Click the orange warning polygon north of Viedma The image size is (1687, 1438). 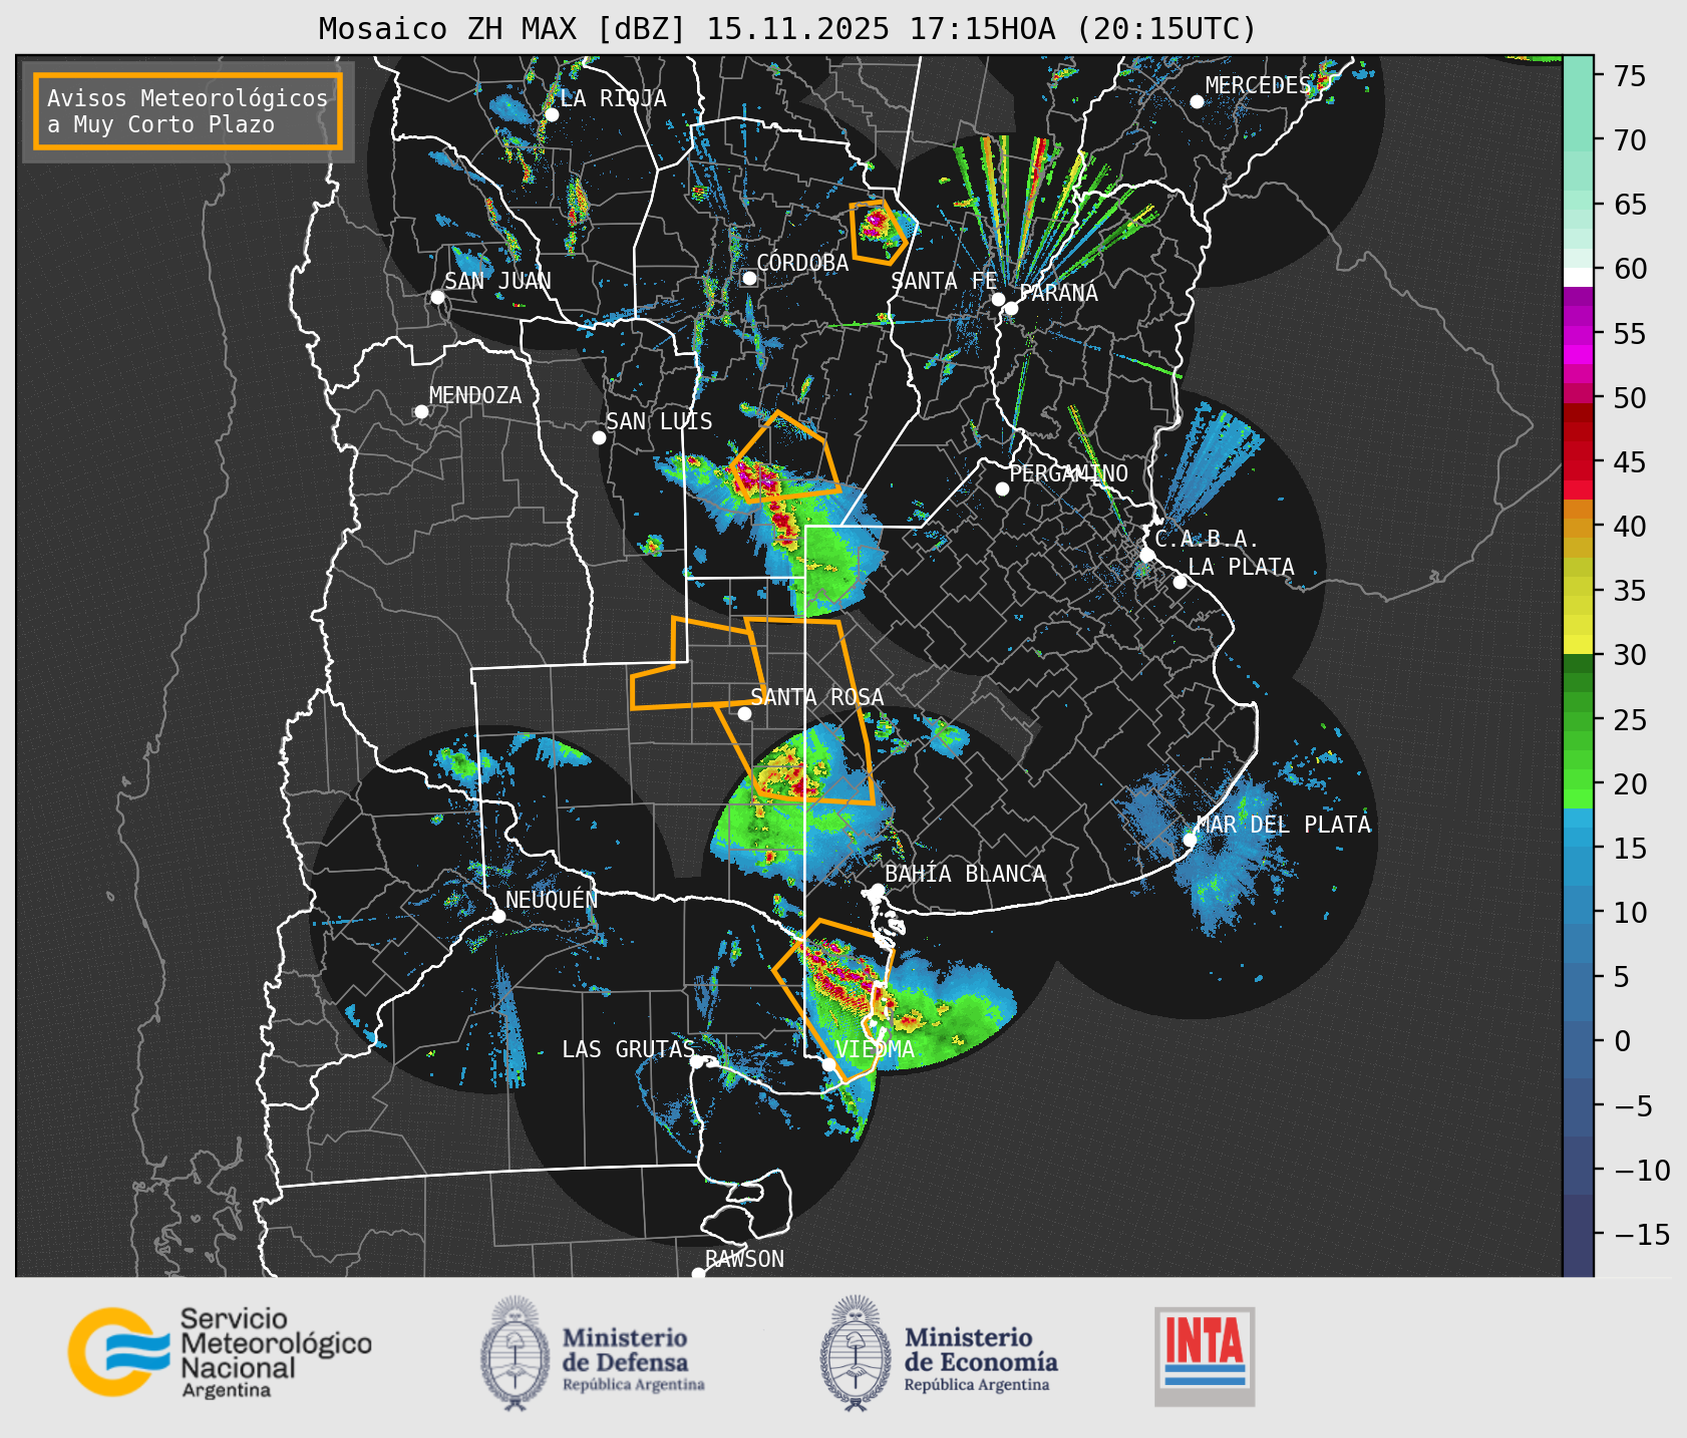coord(832,1000)
